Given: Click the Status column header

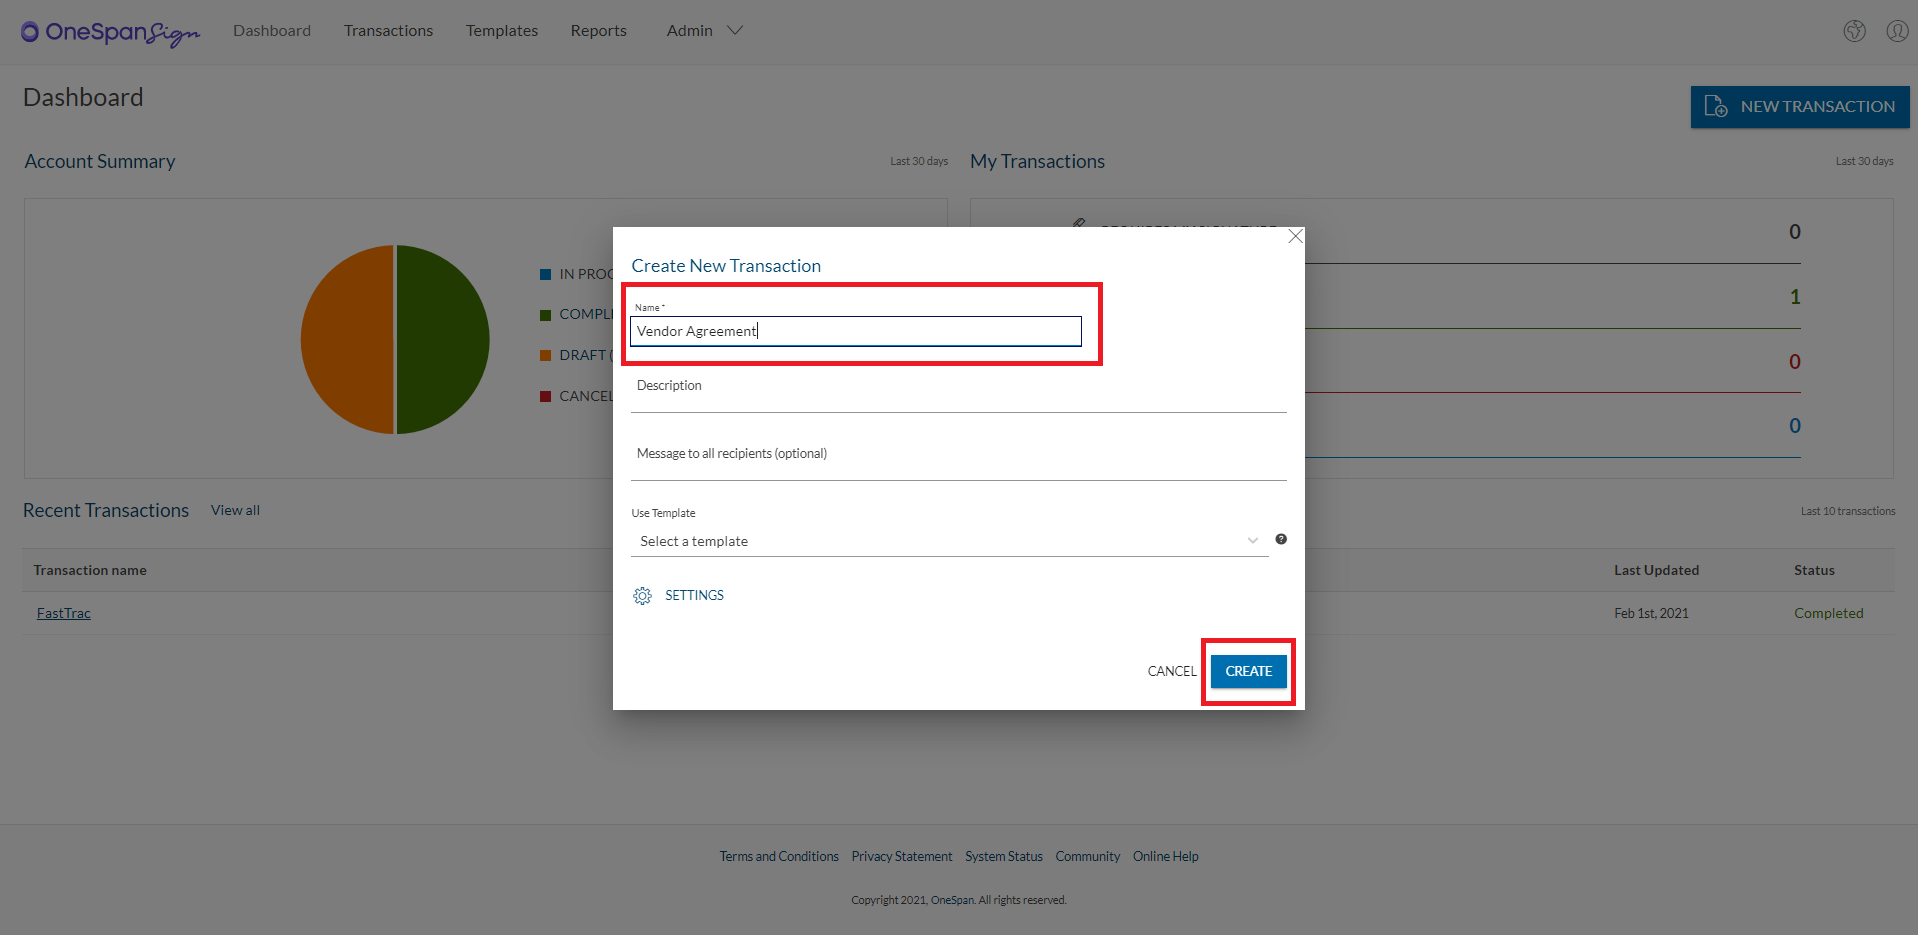Looking at the screenshot, I should (x=1814, y=570).
